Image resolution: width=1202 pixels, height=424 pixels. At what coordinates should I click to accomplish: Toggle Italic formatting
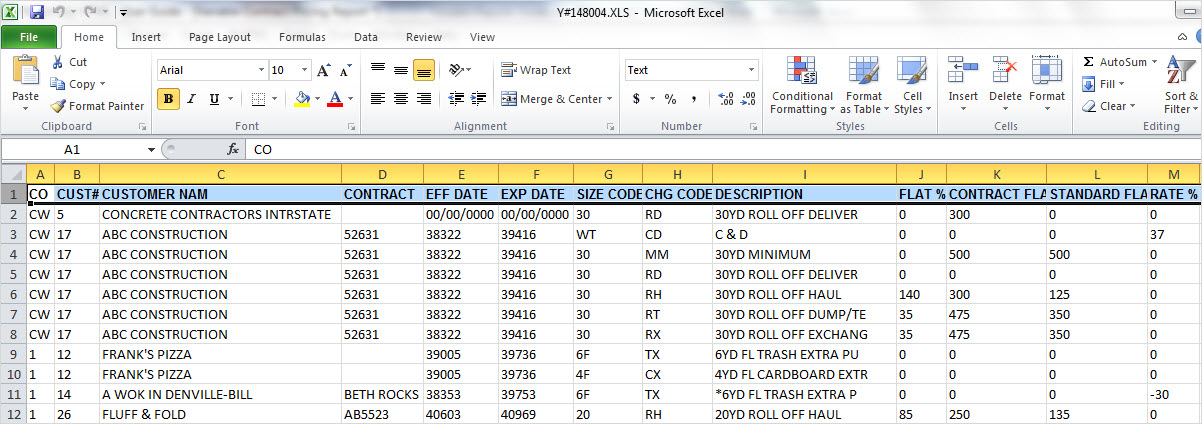pyautogui.click(x=191, y=99)
